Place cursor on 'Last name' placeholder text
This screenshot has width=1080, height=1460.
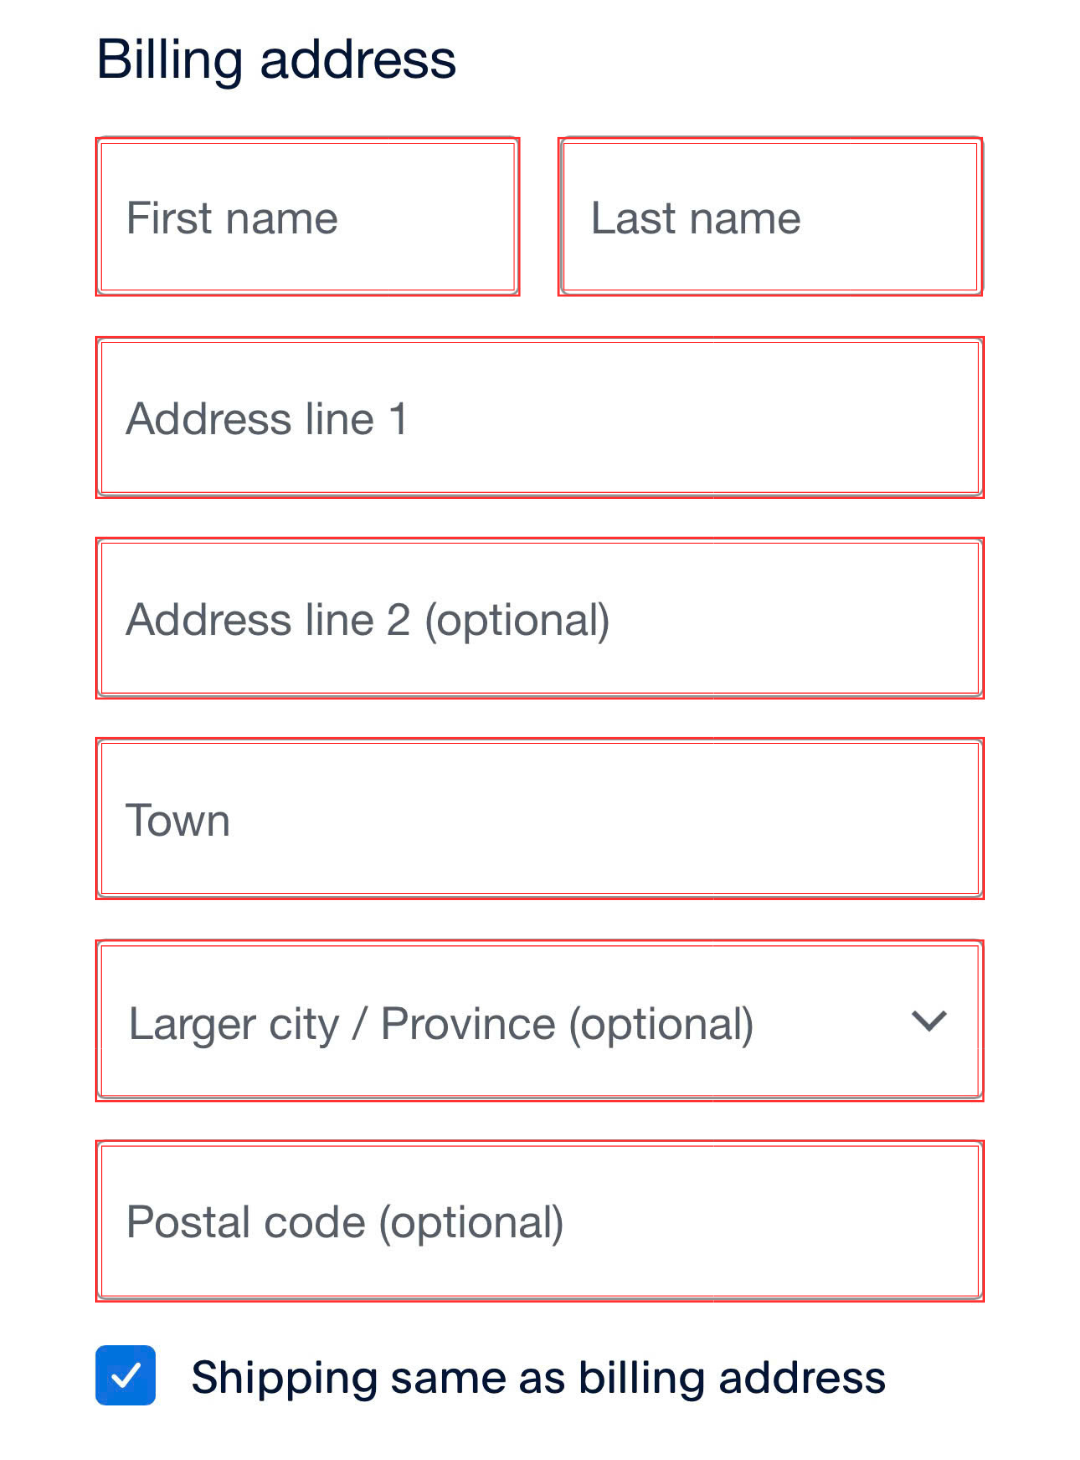(x=695, y=219)
